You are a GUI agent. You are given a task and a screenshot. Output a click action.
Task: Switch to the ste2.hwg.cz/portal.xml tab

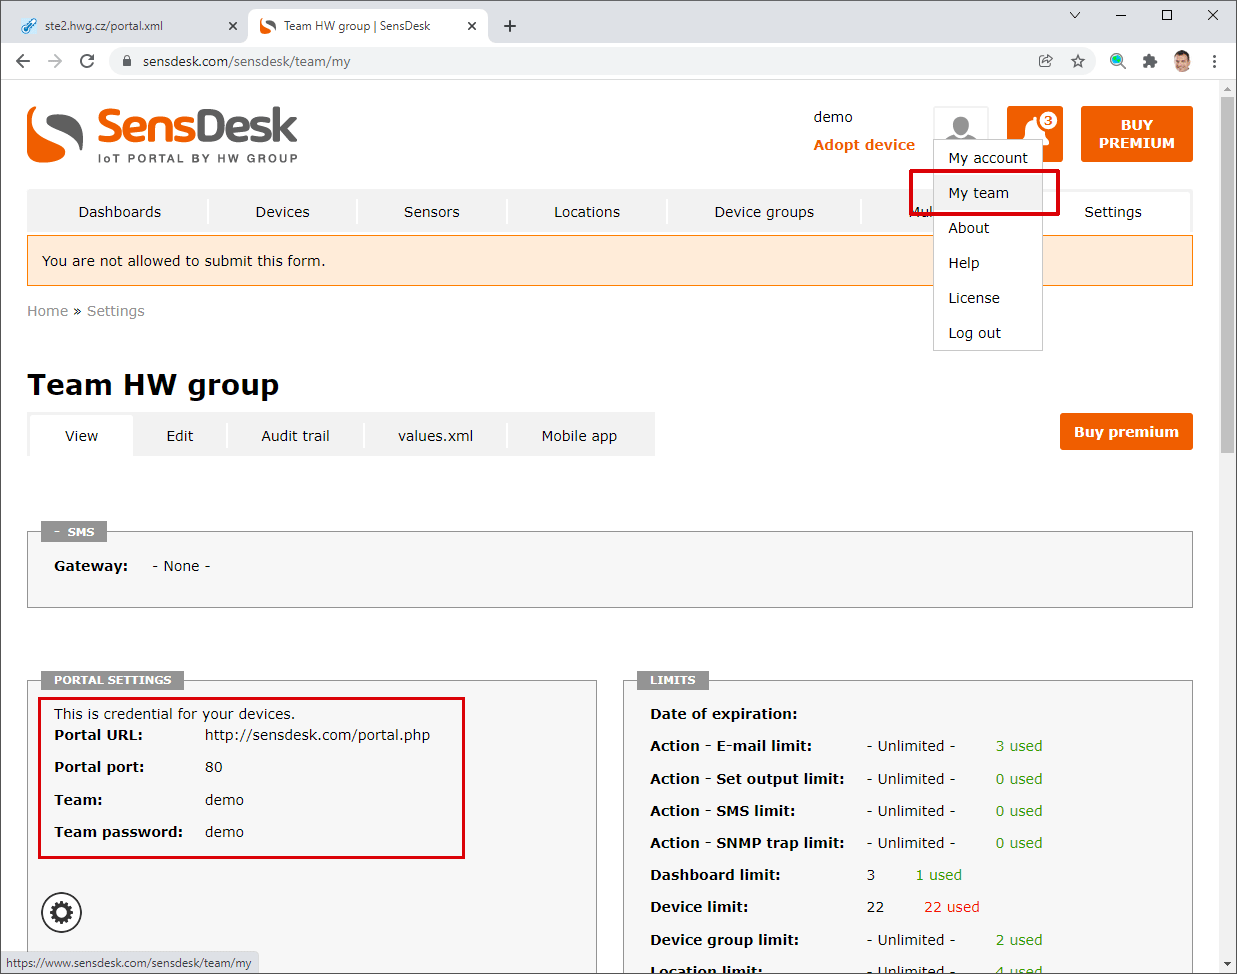pyautogui.click(x=129, y=26)
